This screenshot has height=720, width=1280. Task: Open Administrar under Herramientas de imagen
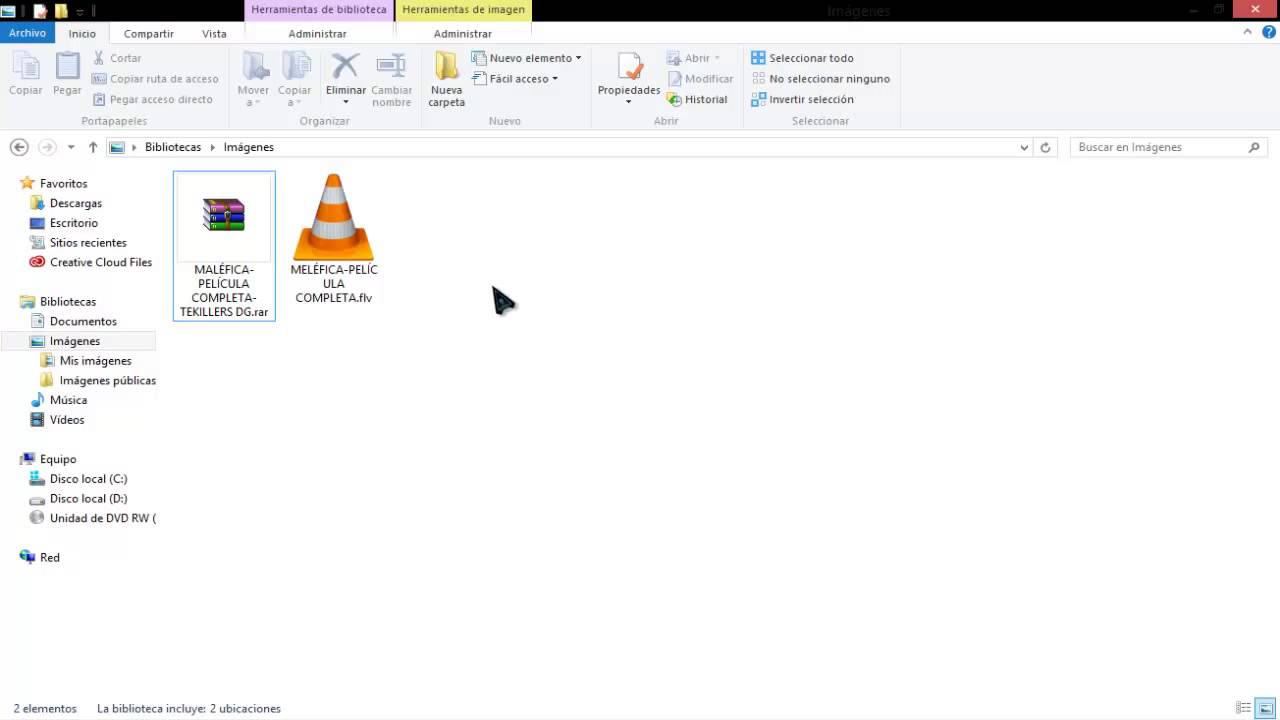[462, 33]
